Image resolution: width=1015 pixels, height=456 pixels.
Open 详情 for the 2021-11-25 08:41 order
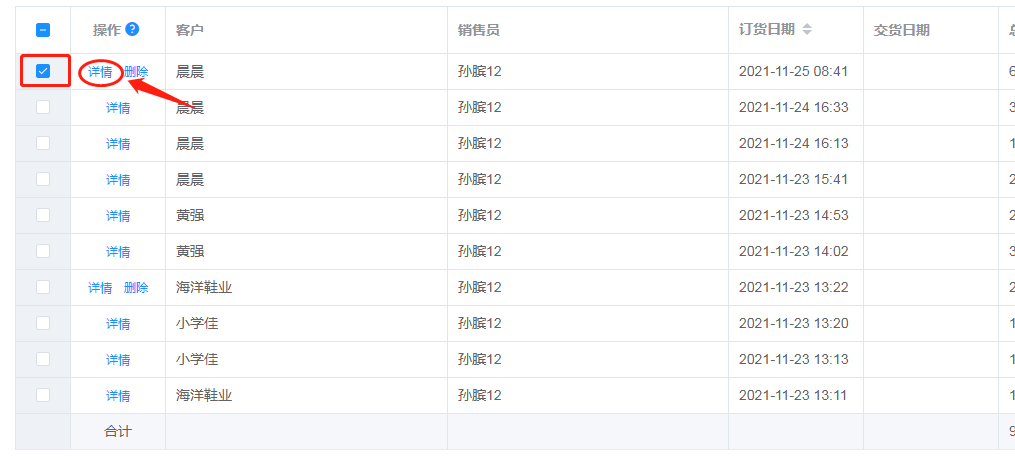tap(100, 72)
